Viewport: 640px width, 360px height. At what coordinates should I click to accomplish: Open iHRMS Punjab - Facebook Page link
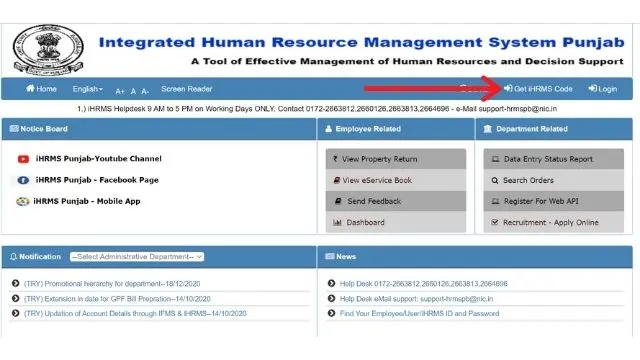coord(97,180)
